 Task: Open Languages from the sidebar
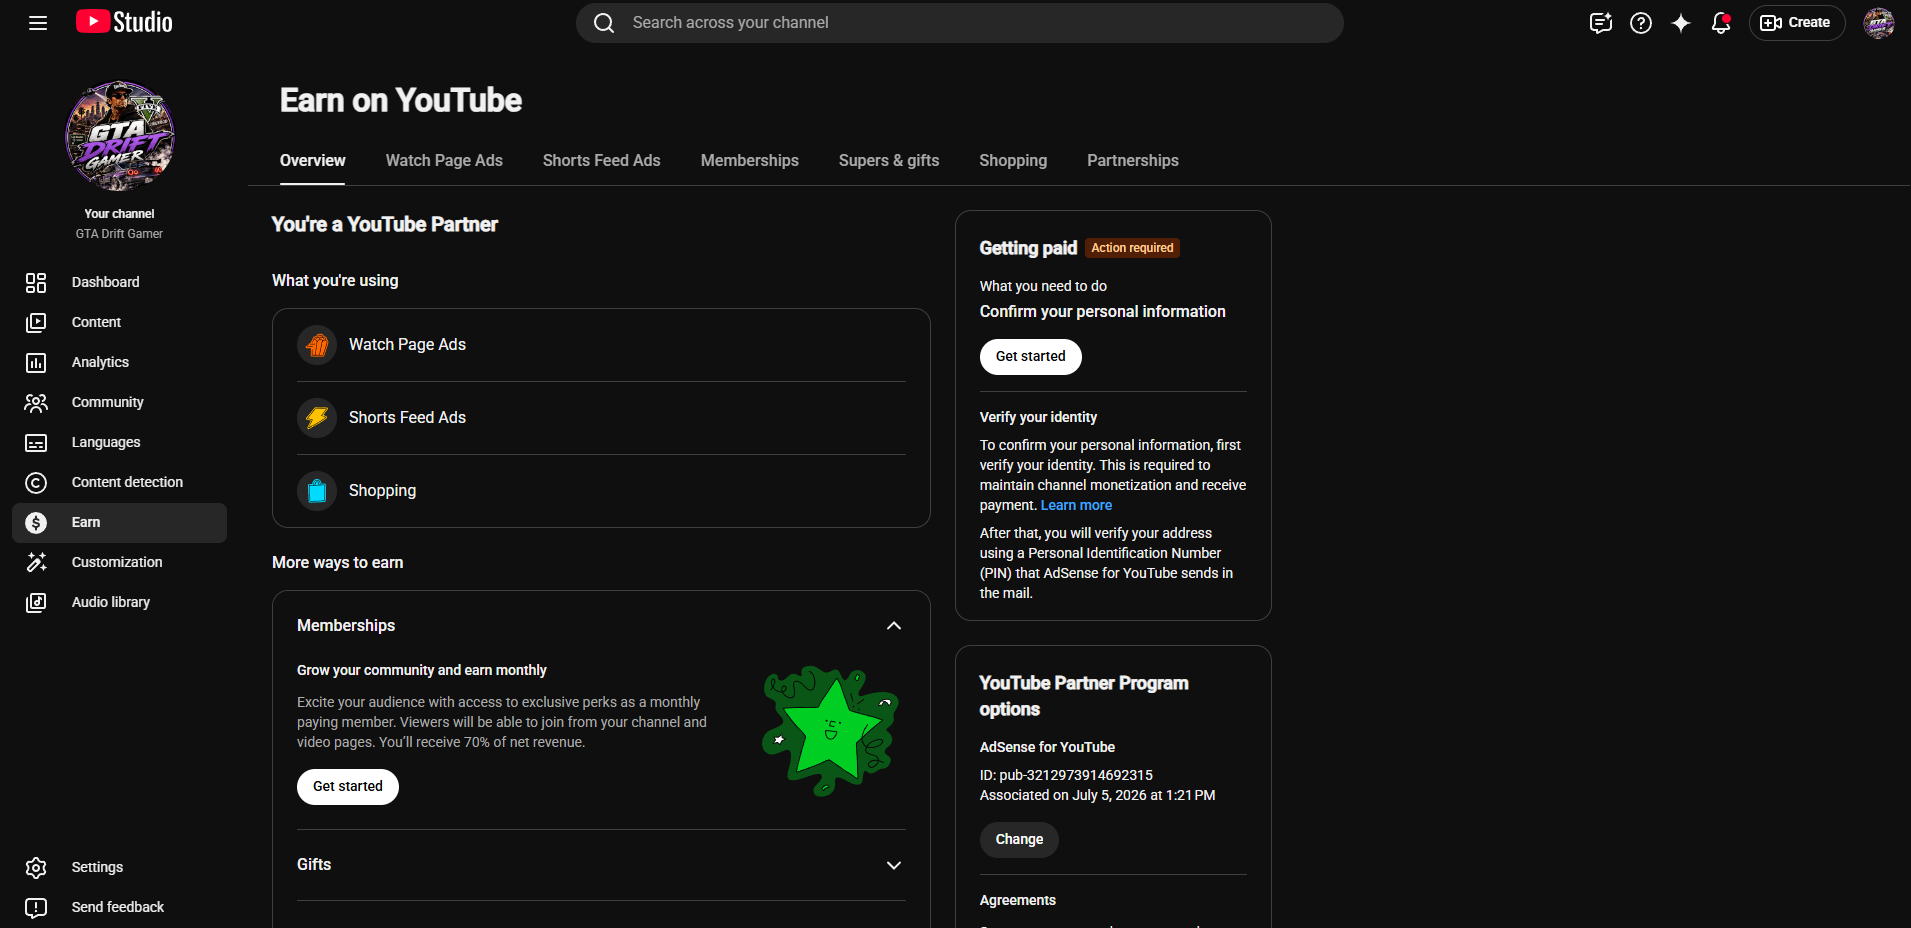[120, 443]
